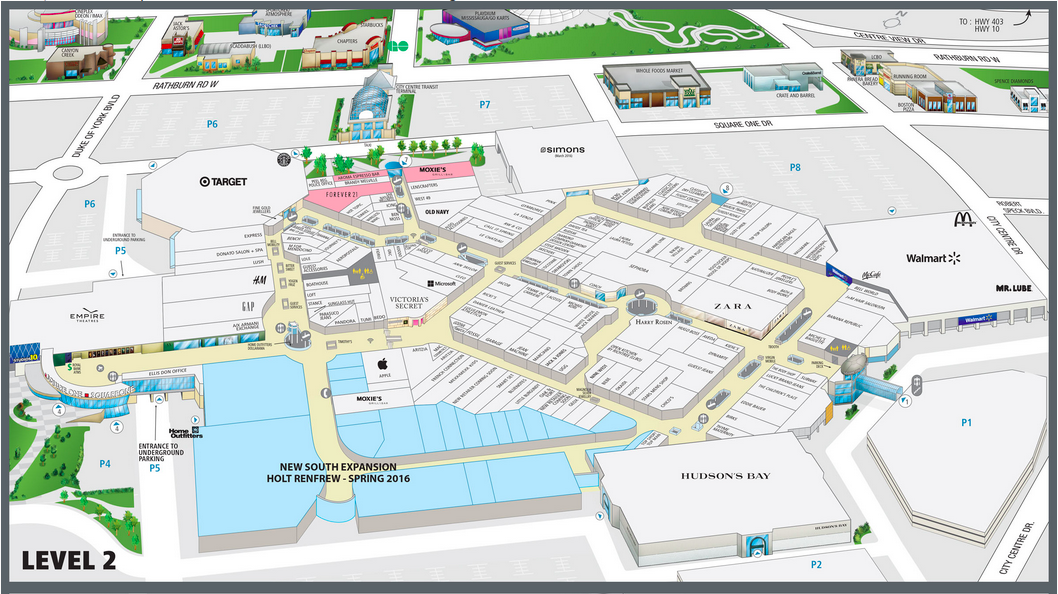
Task: Click the Empire Theatres logo
Action: click(88, 316)
